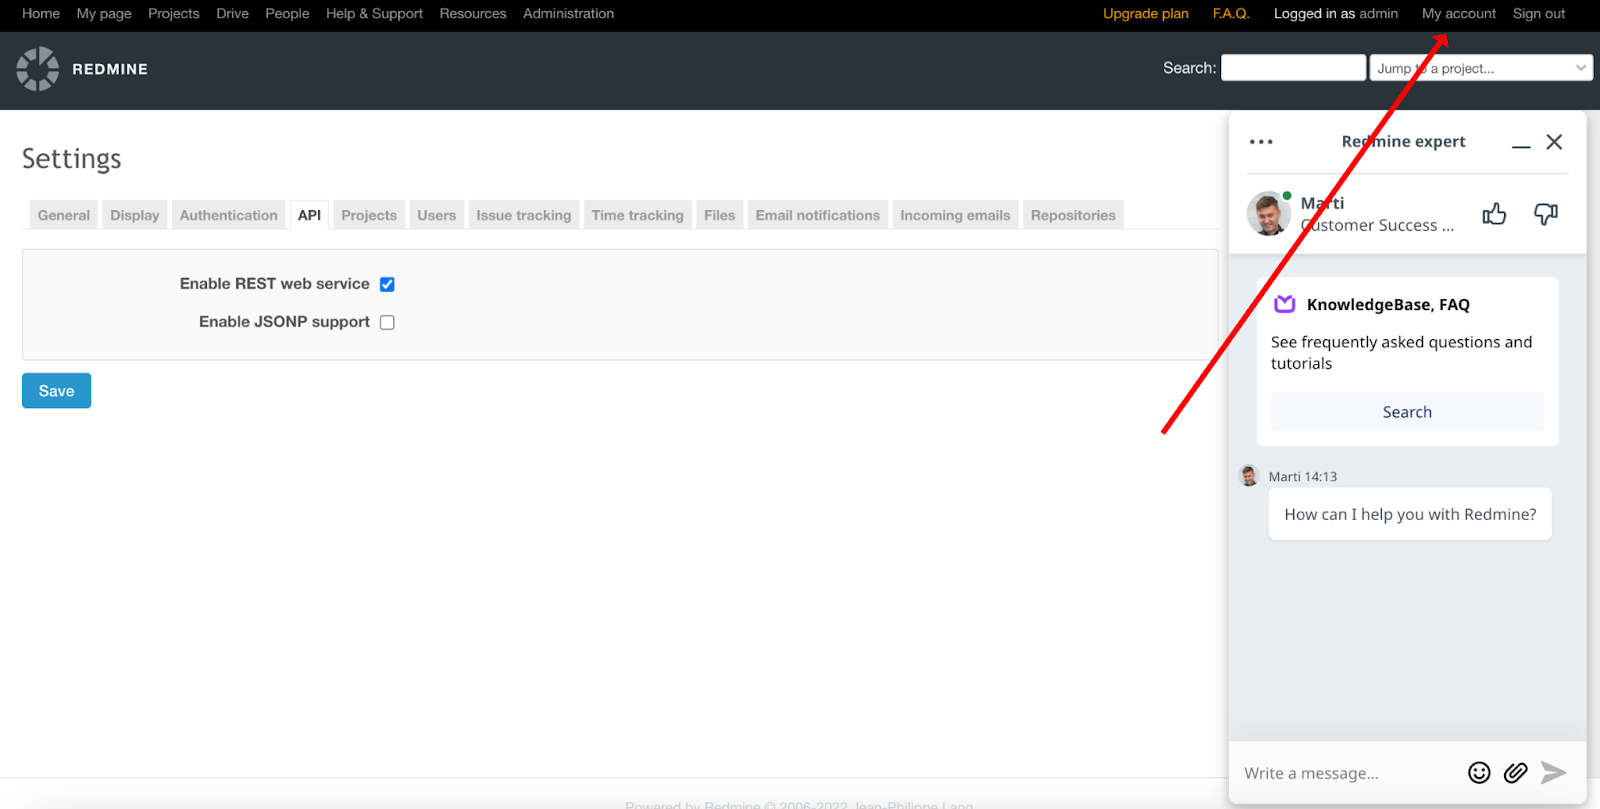Open Incoming emails tab

tap(955, 215)
